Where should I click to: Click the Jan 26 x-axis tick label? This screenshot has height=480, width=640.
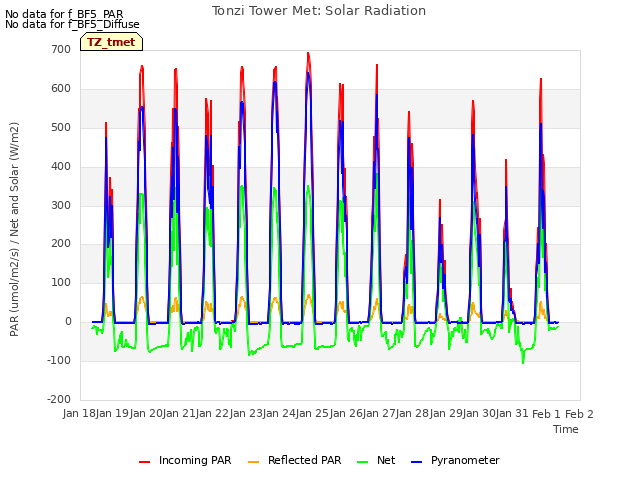coord(347,414)
